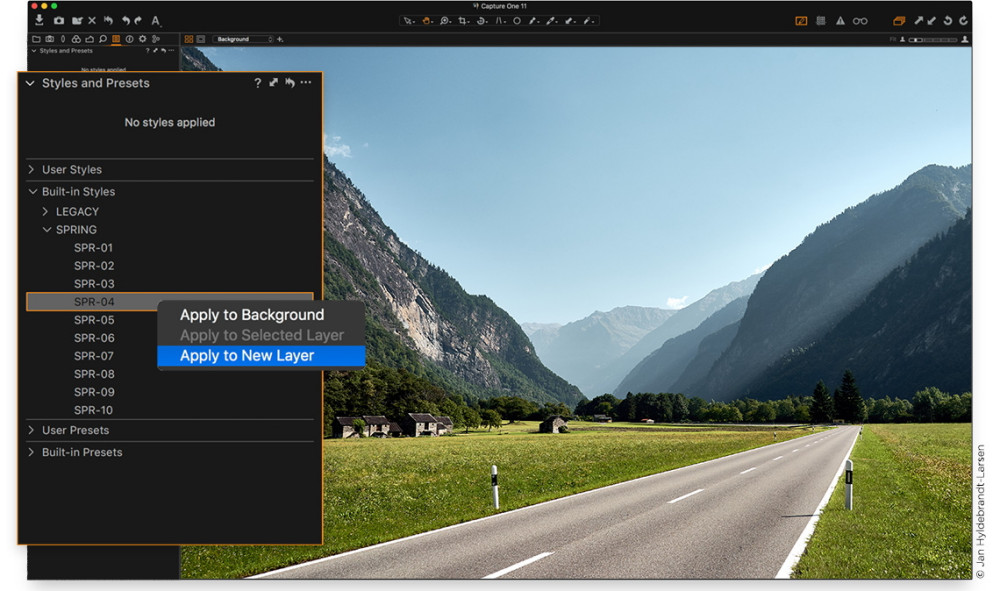The image size is (1000, 591).
Task: Click the Undo arrow in toolbar
Action: coord(126,21)
